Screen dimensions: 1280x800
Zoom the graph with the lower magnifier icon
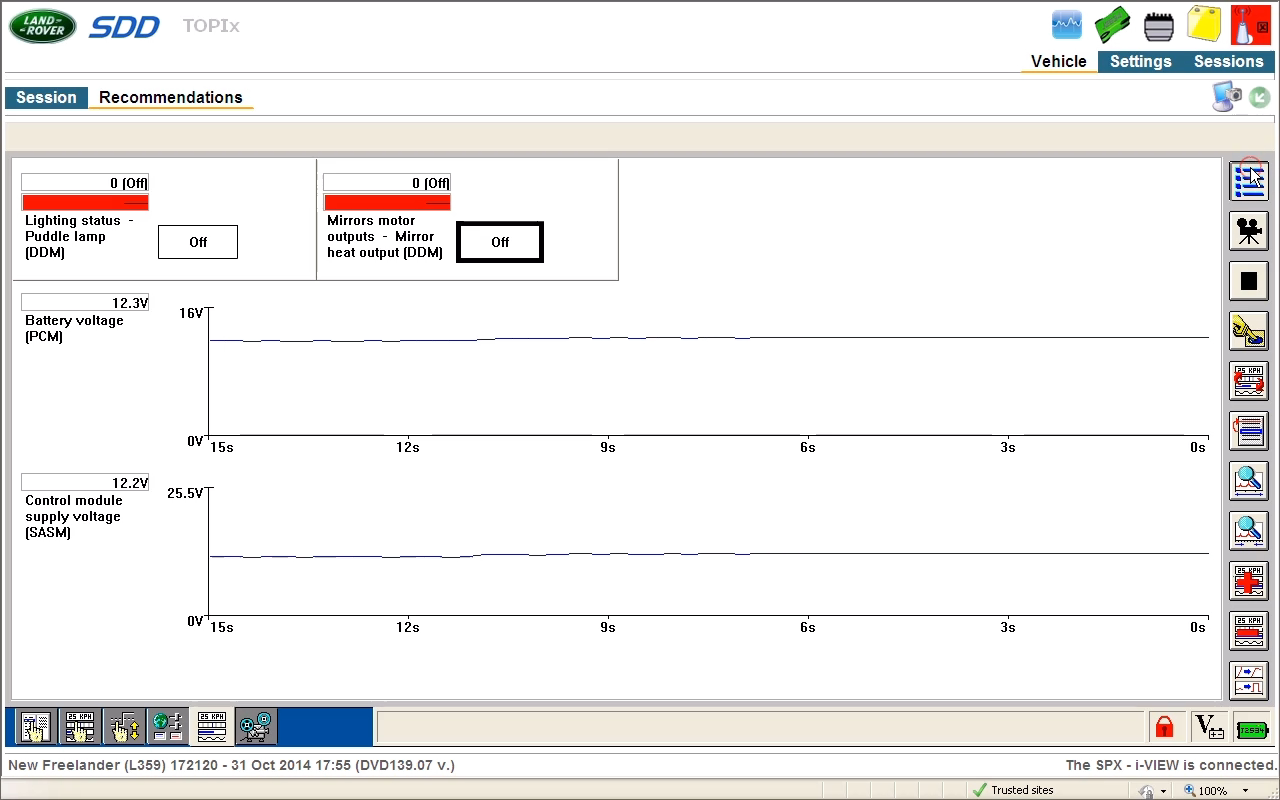tap(1248, 531)
